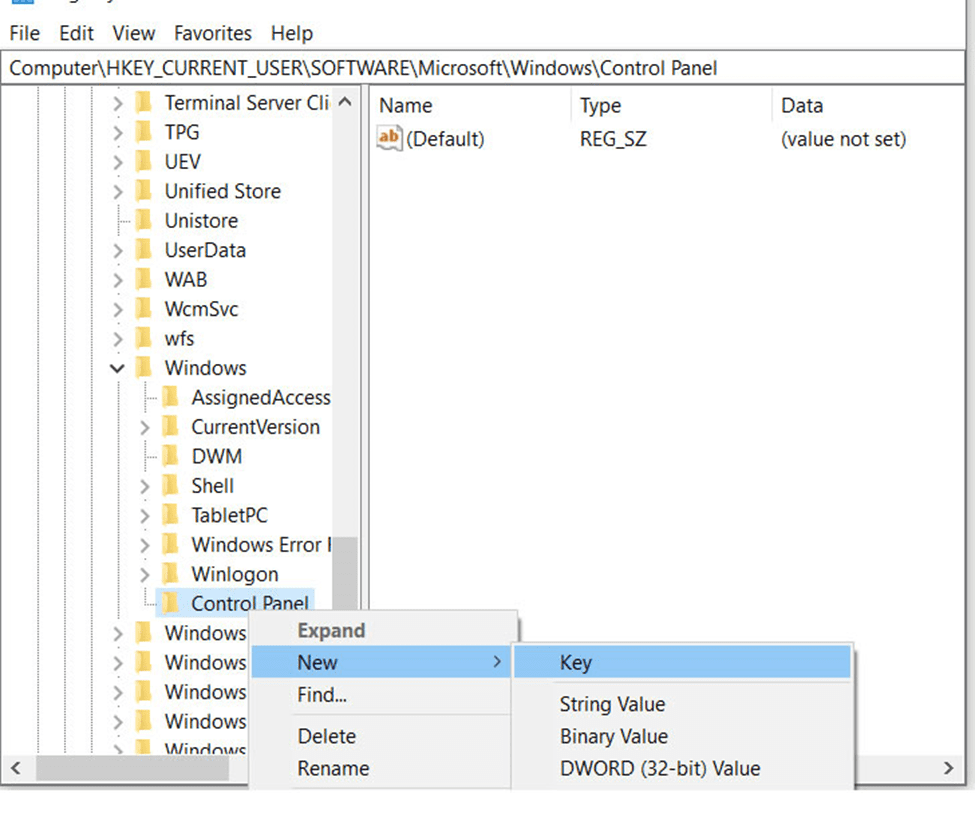Expand the CurrentVersion key
Screen dimensions: 975x829
tap(145, 427)
